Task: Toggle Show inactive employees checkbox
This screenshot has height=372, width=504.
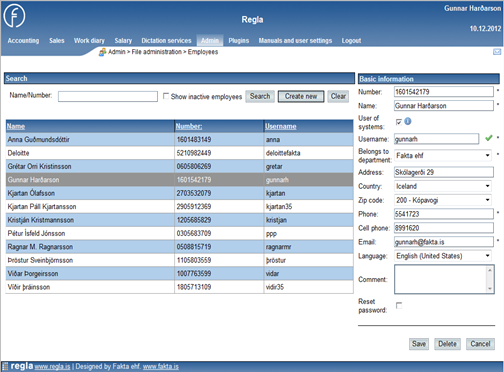Action: (166, 96)
